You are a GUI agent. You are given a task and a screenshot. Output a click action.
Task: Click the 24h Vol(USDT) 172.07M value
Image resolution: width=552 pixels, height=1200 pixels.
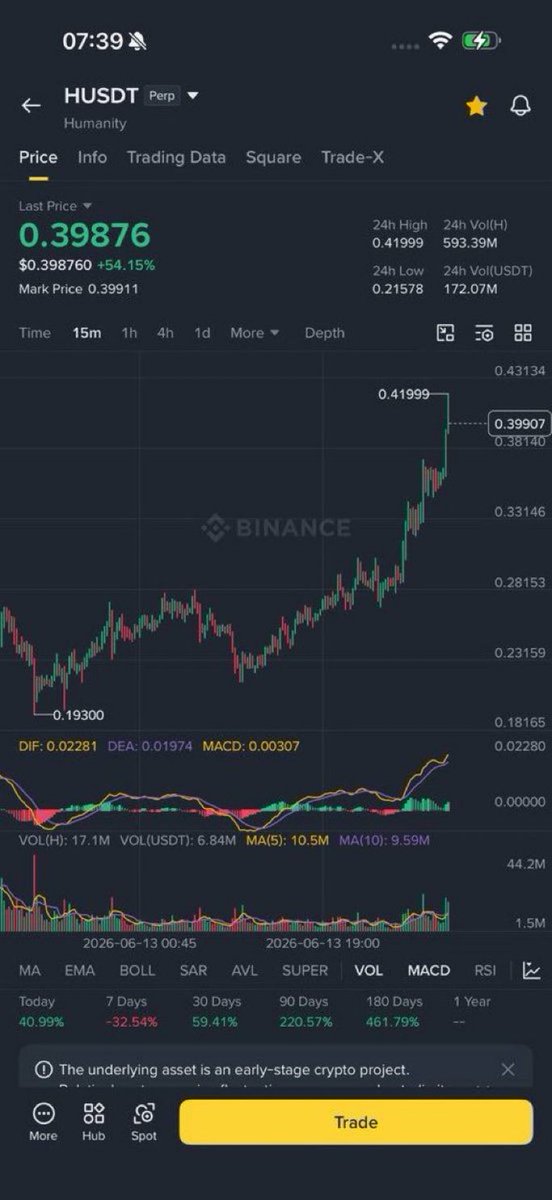(x=470, y=289)
